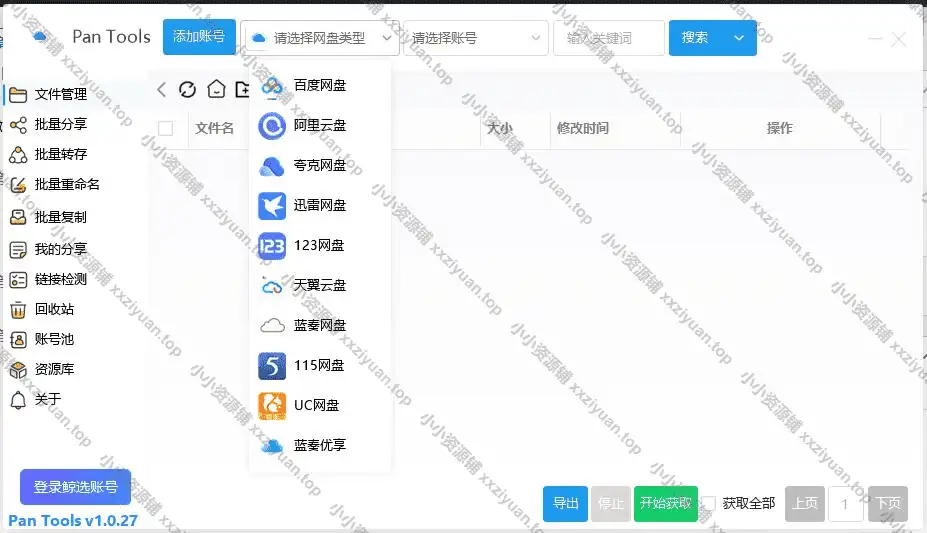Click the refresh icon in file toolbar
The height and width of the screenshot is (533, 927).
[187, 90]
